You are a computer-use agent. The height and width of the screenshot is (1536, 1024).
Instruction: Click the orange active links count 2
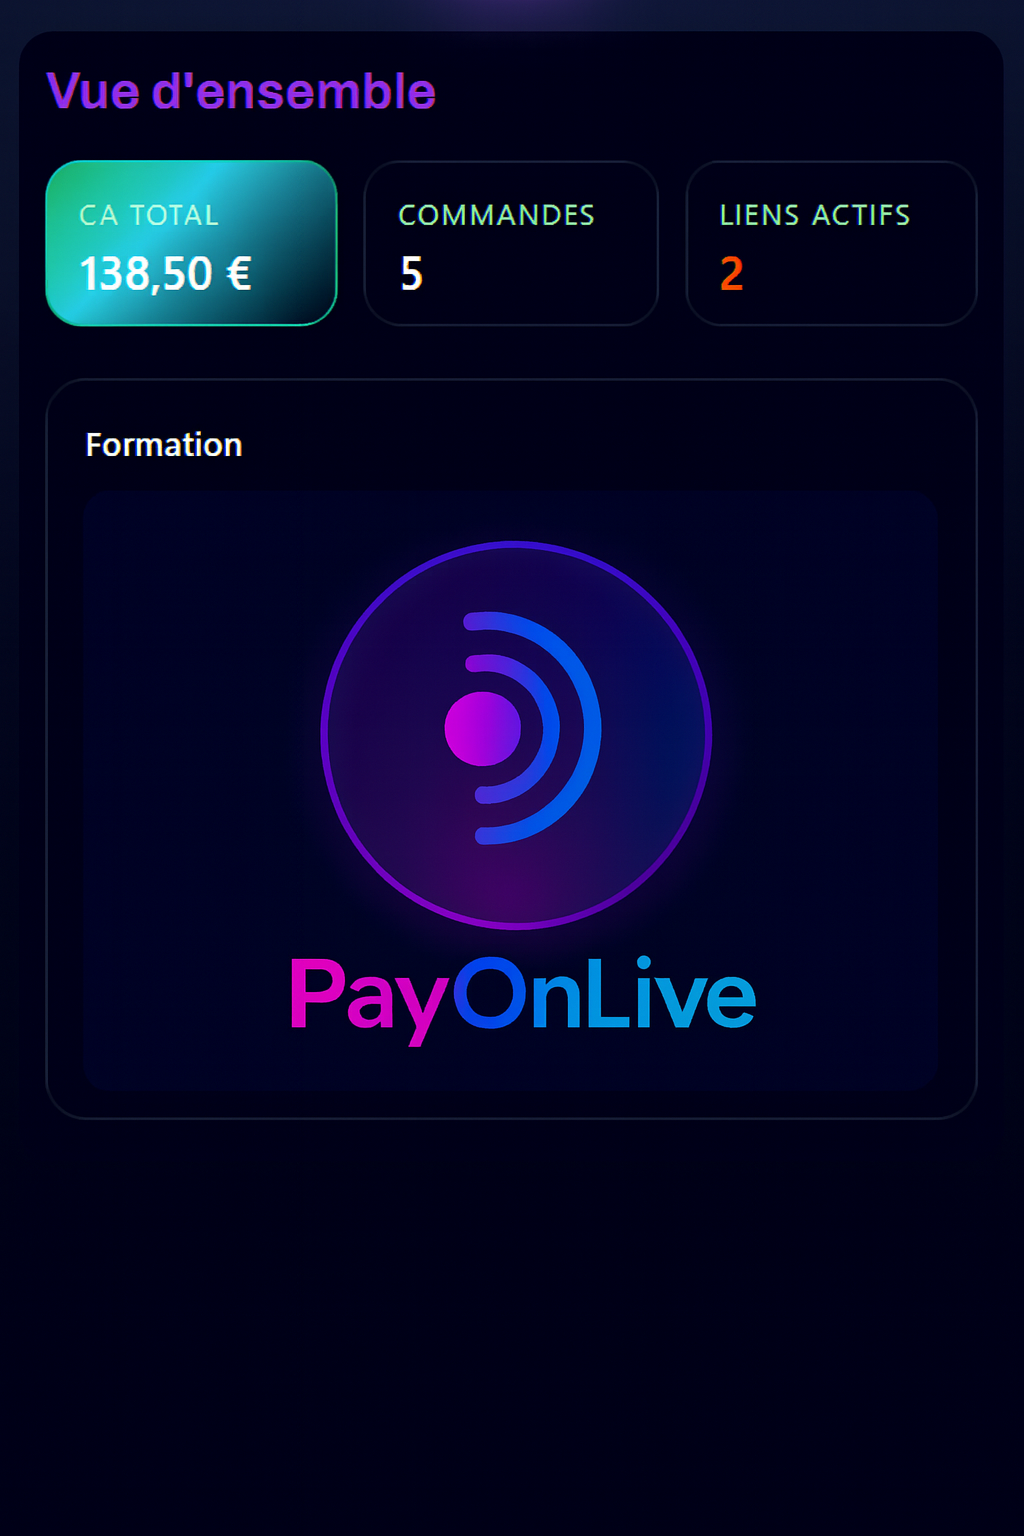point(731,273)
